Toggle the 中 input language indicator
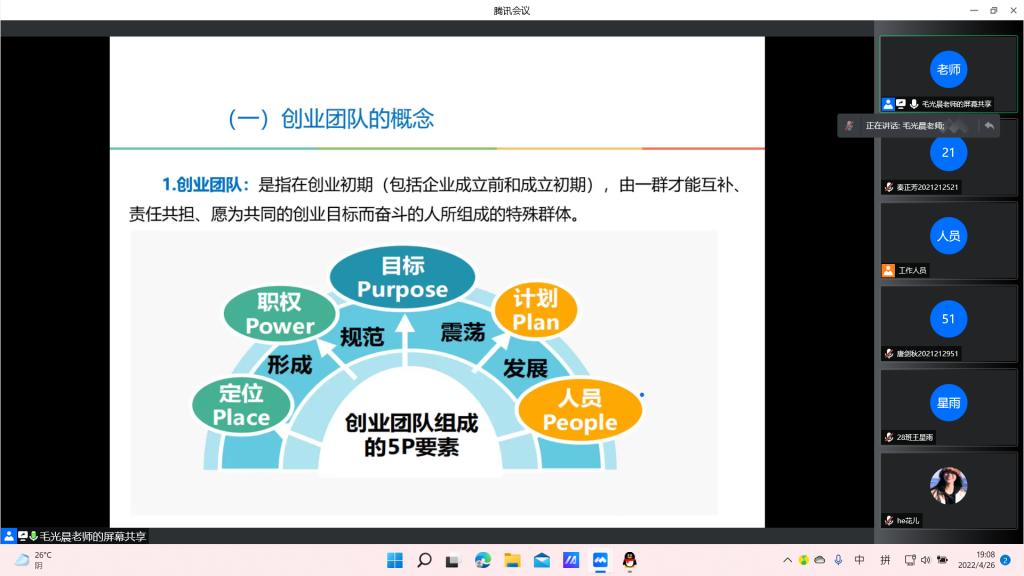The image size is (1024, 576). coord(859,560)
